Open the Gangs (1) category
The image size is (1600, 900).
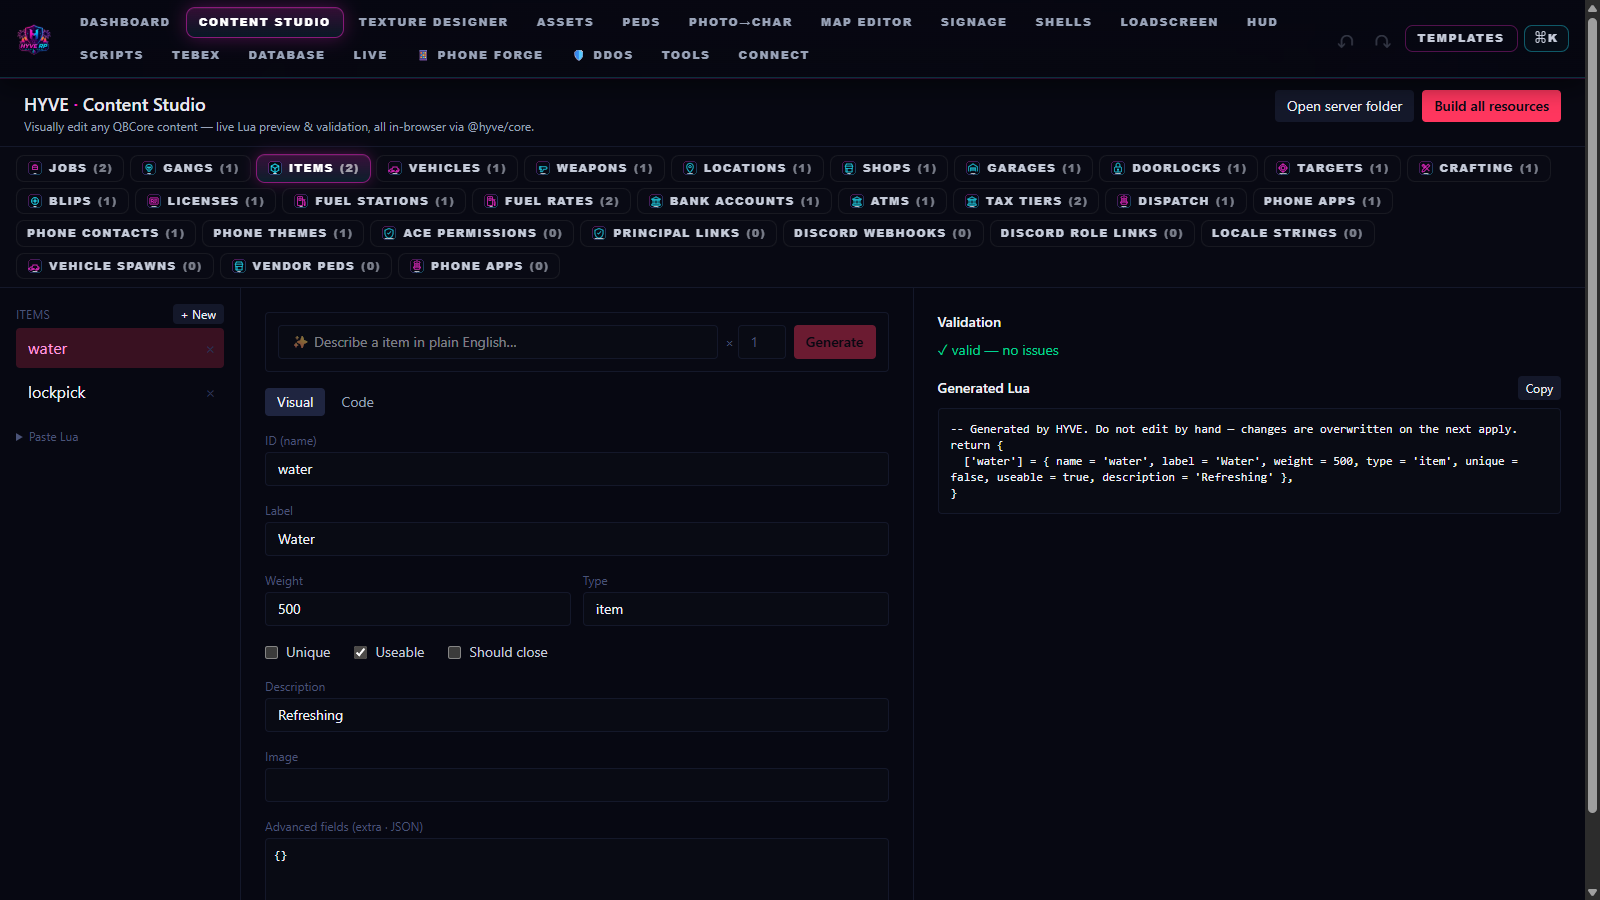[190, 168]
